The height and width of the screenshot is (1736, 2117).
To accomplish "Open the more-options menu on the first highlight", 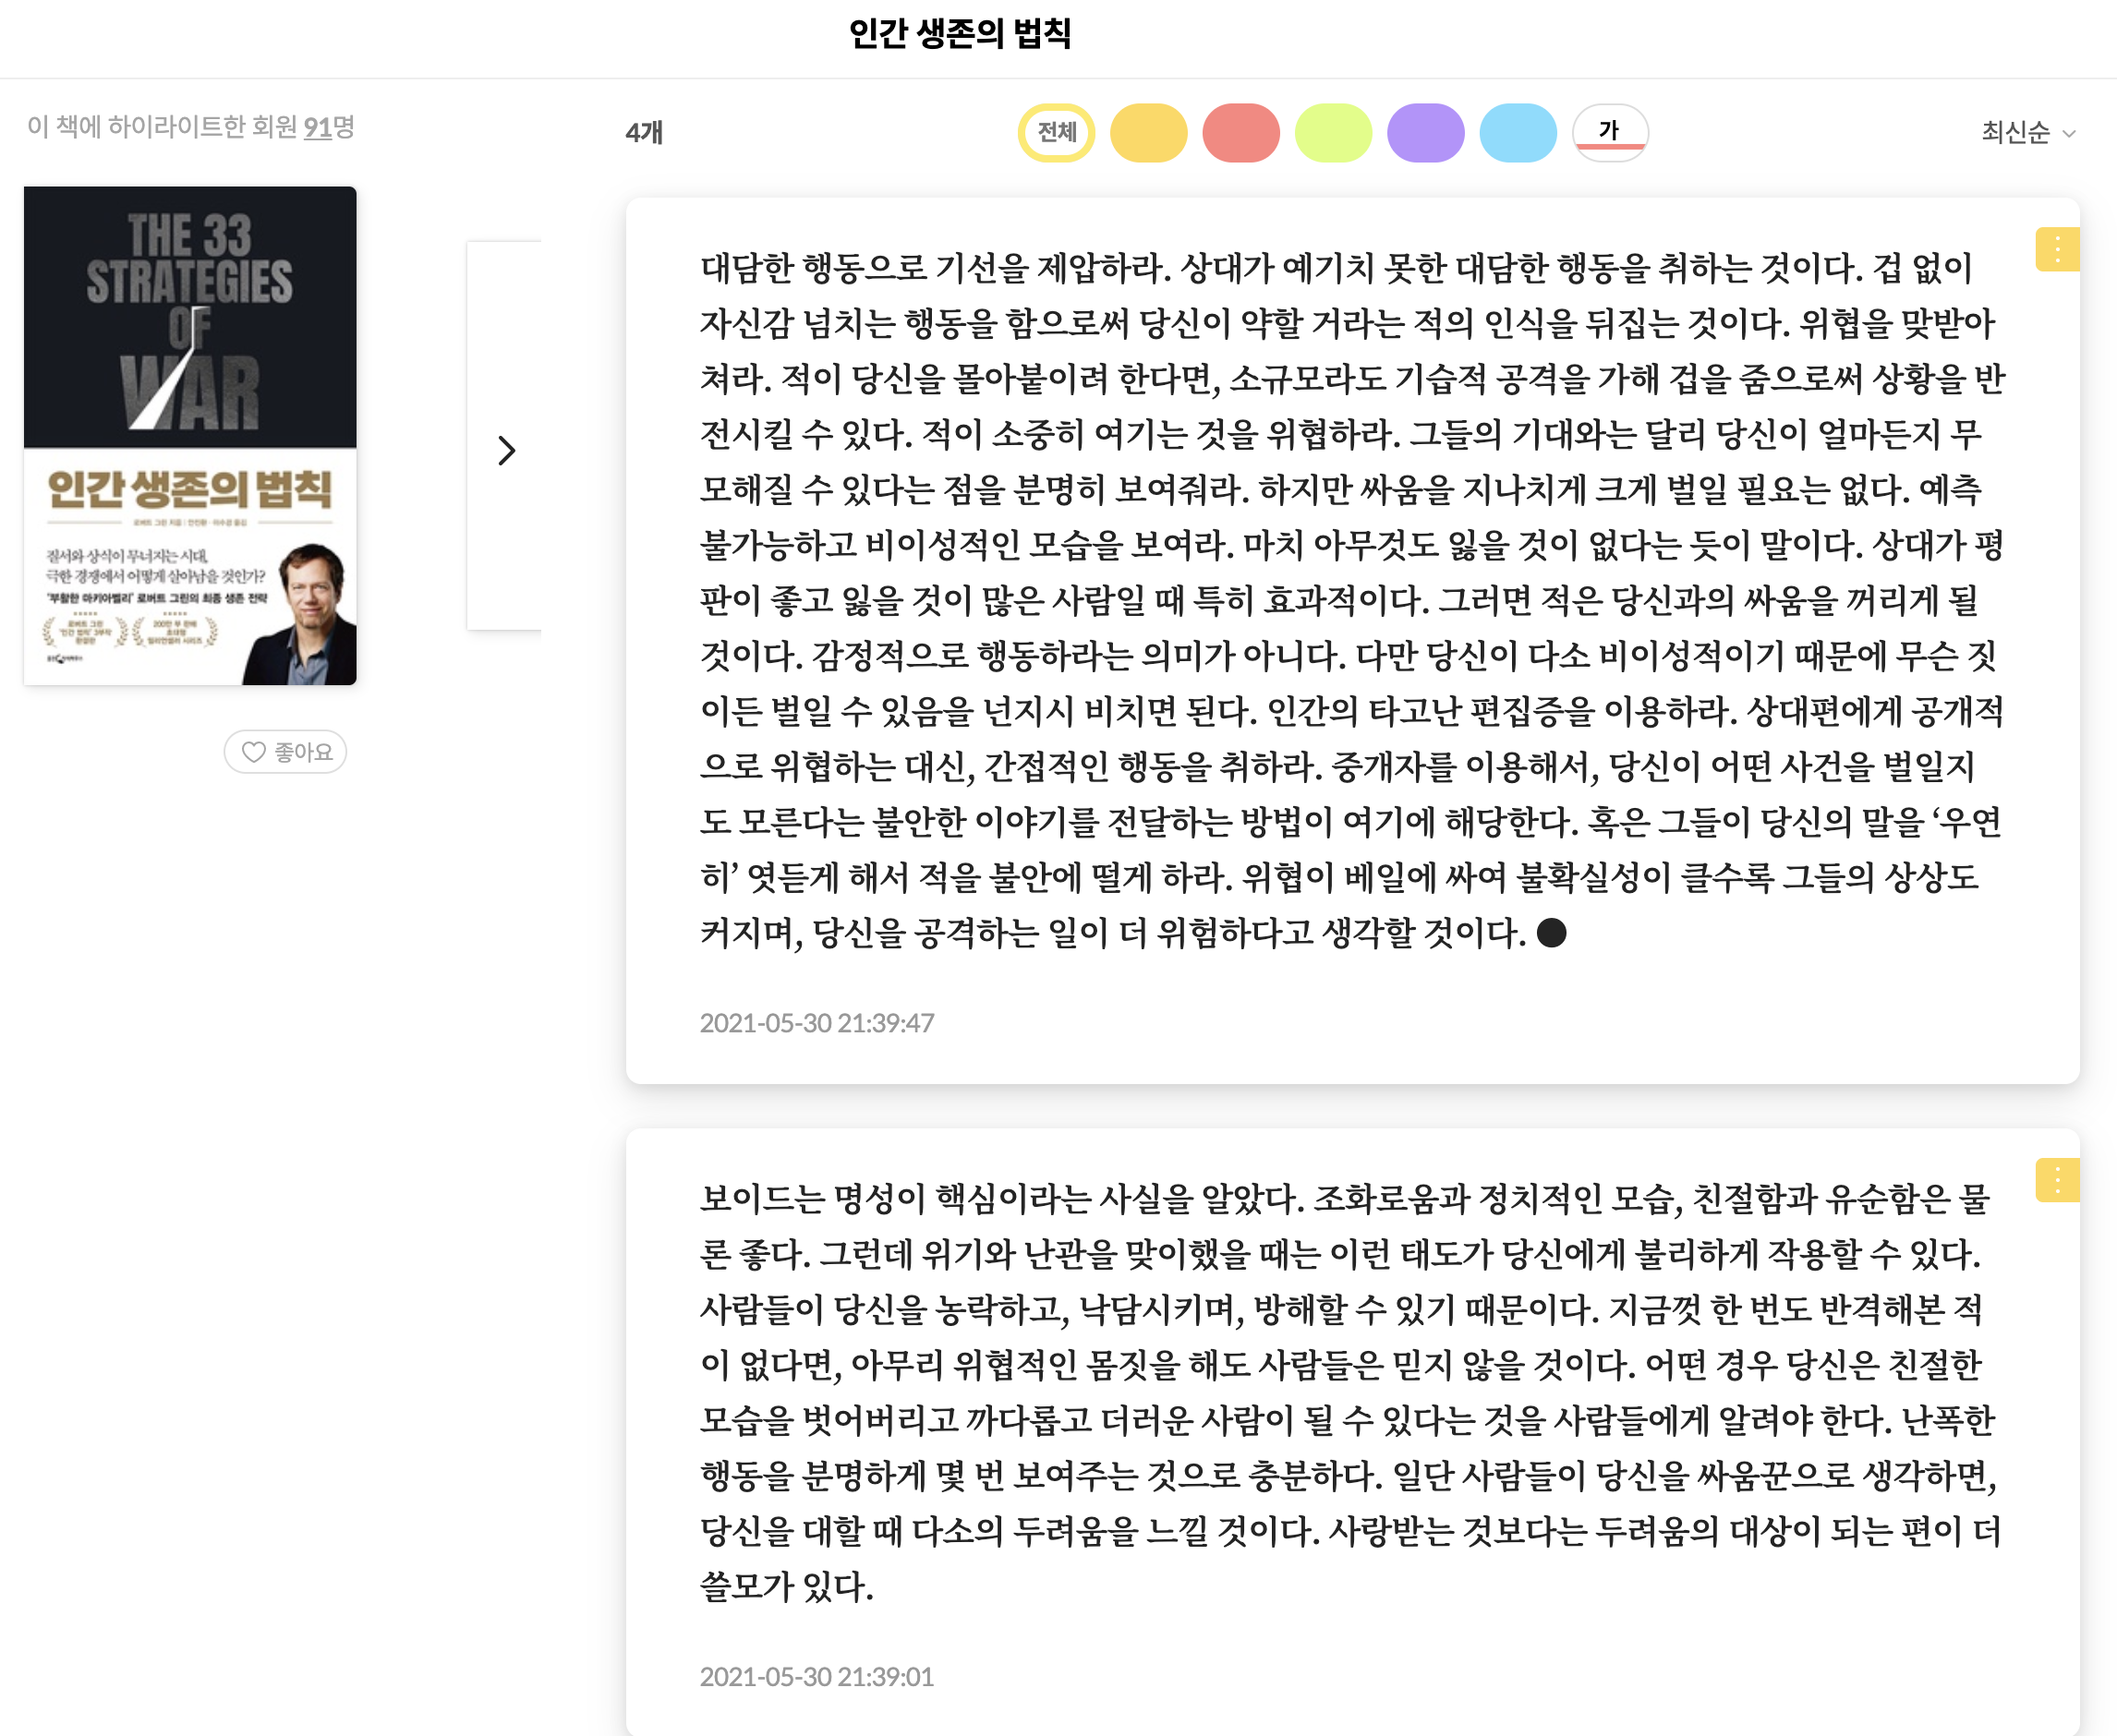I will (2056, 250).
